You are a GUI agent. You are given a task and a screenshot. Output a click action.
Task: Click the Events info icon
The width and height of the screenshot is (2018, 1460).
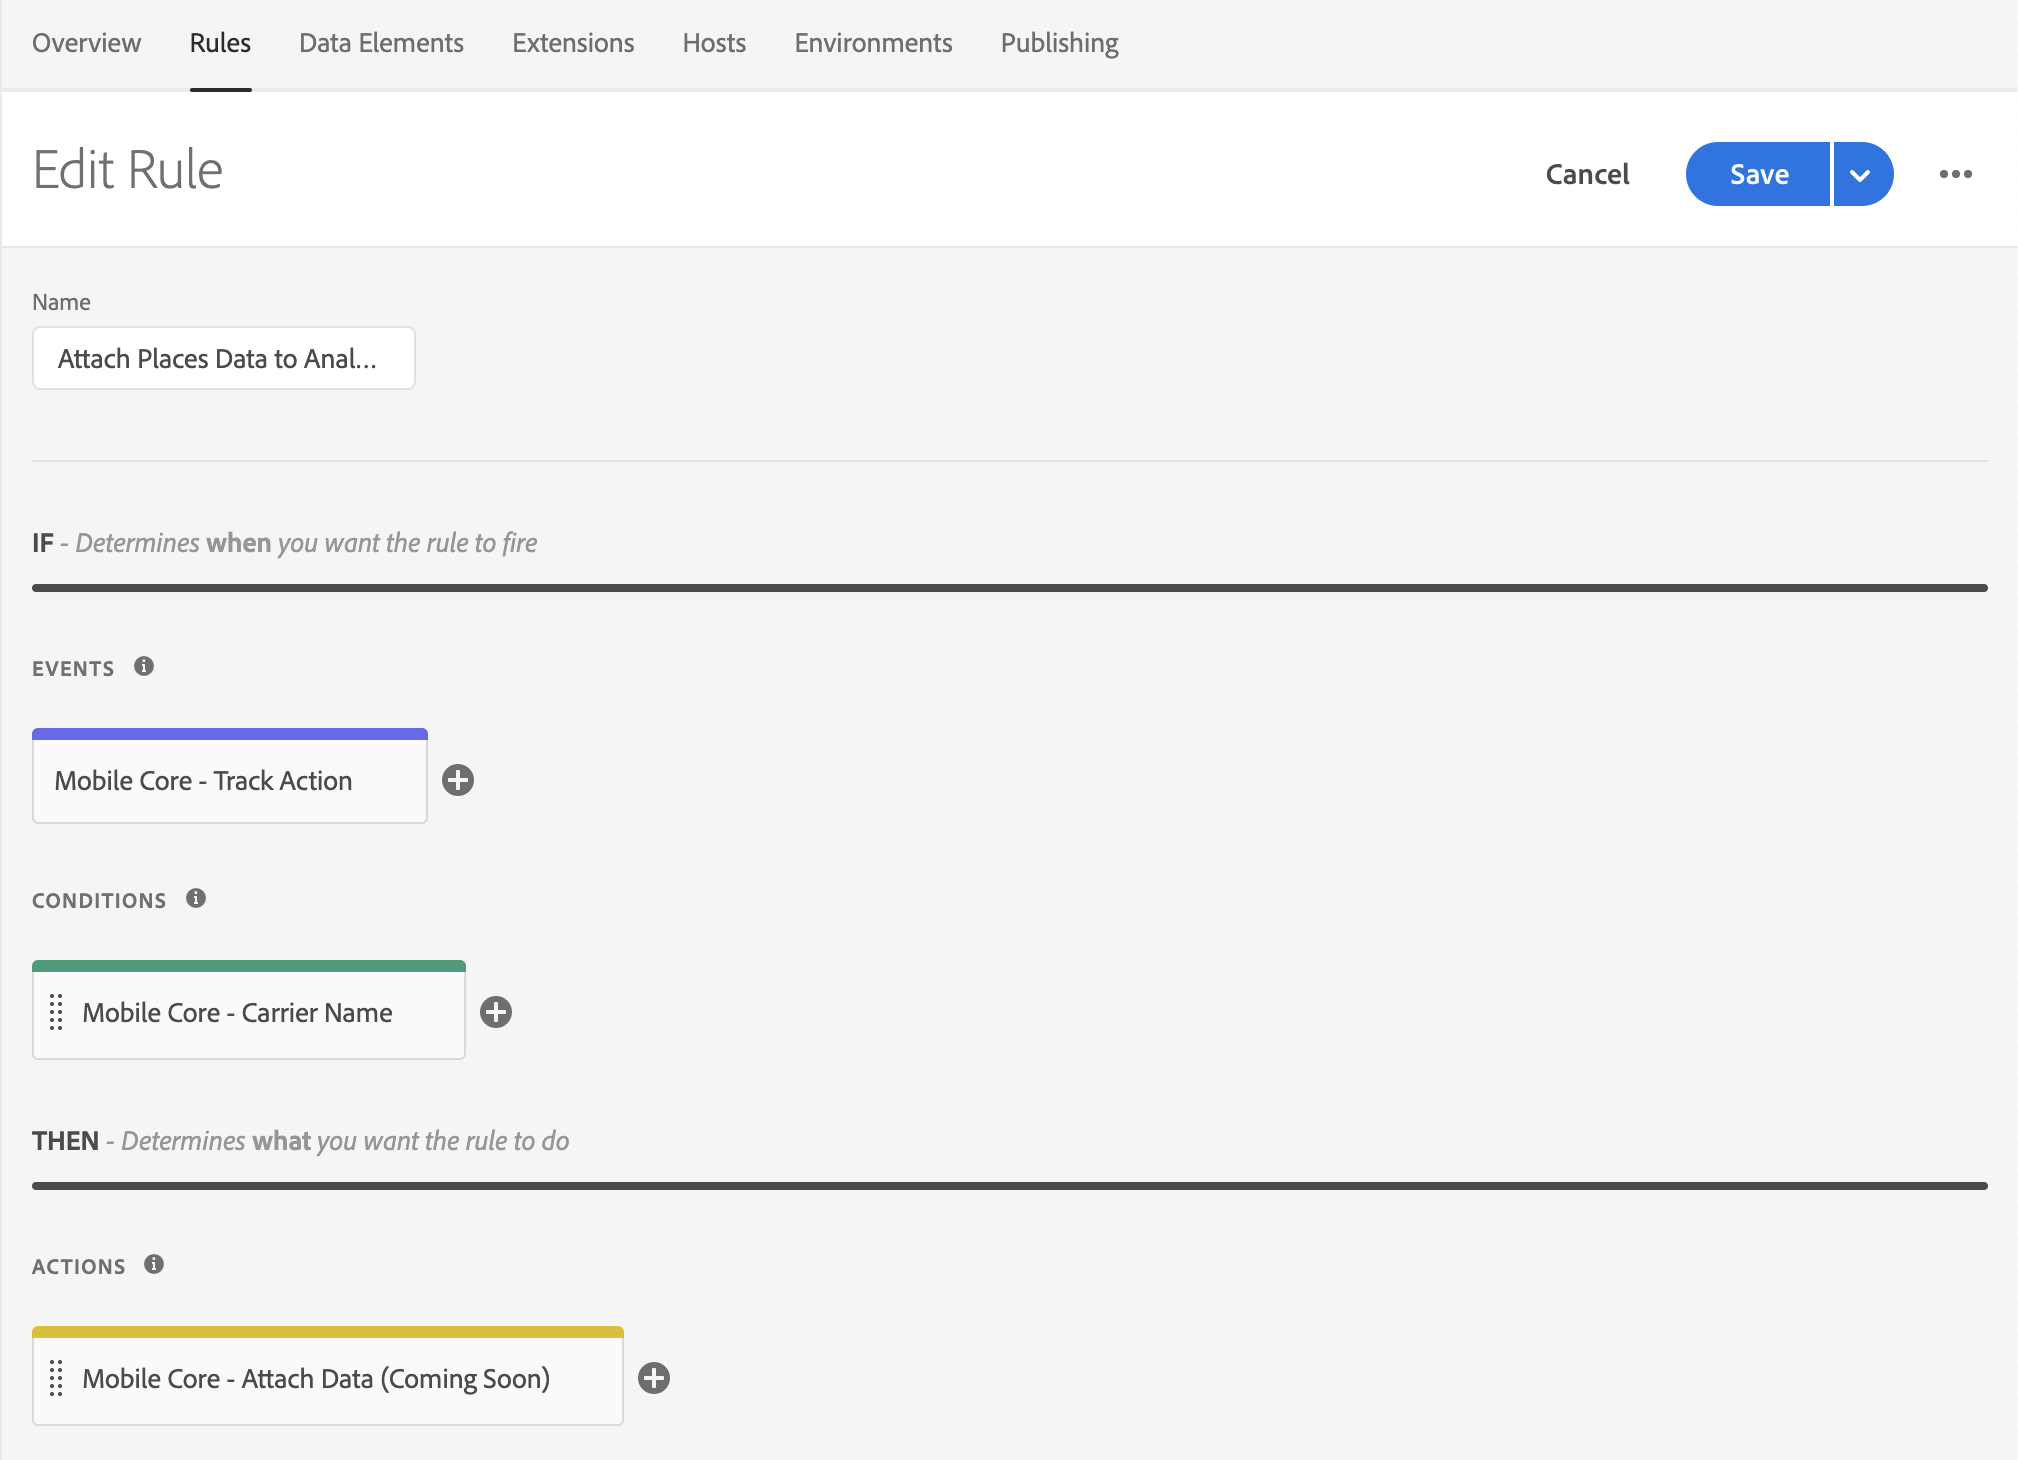[x=144, y=666]
